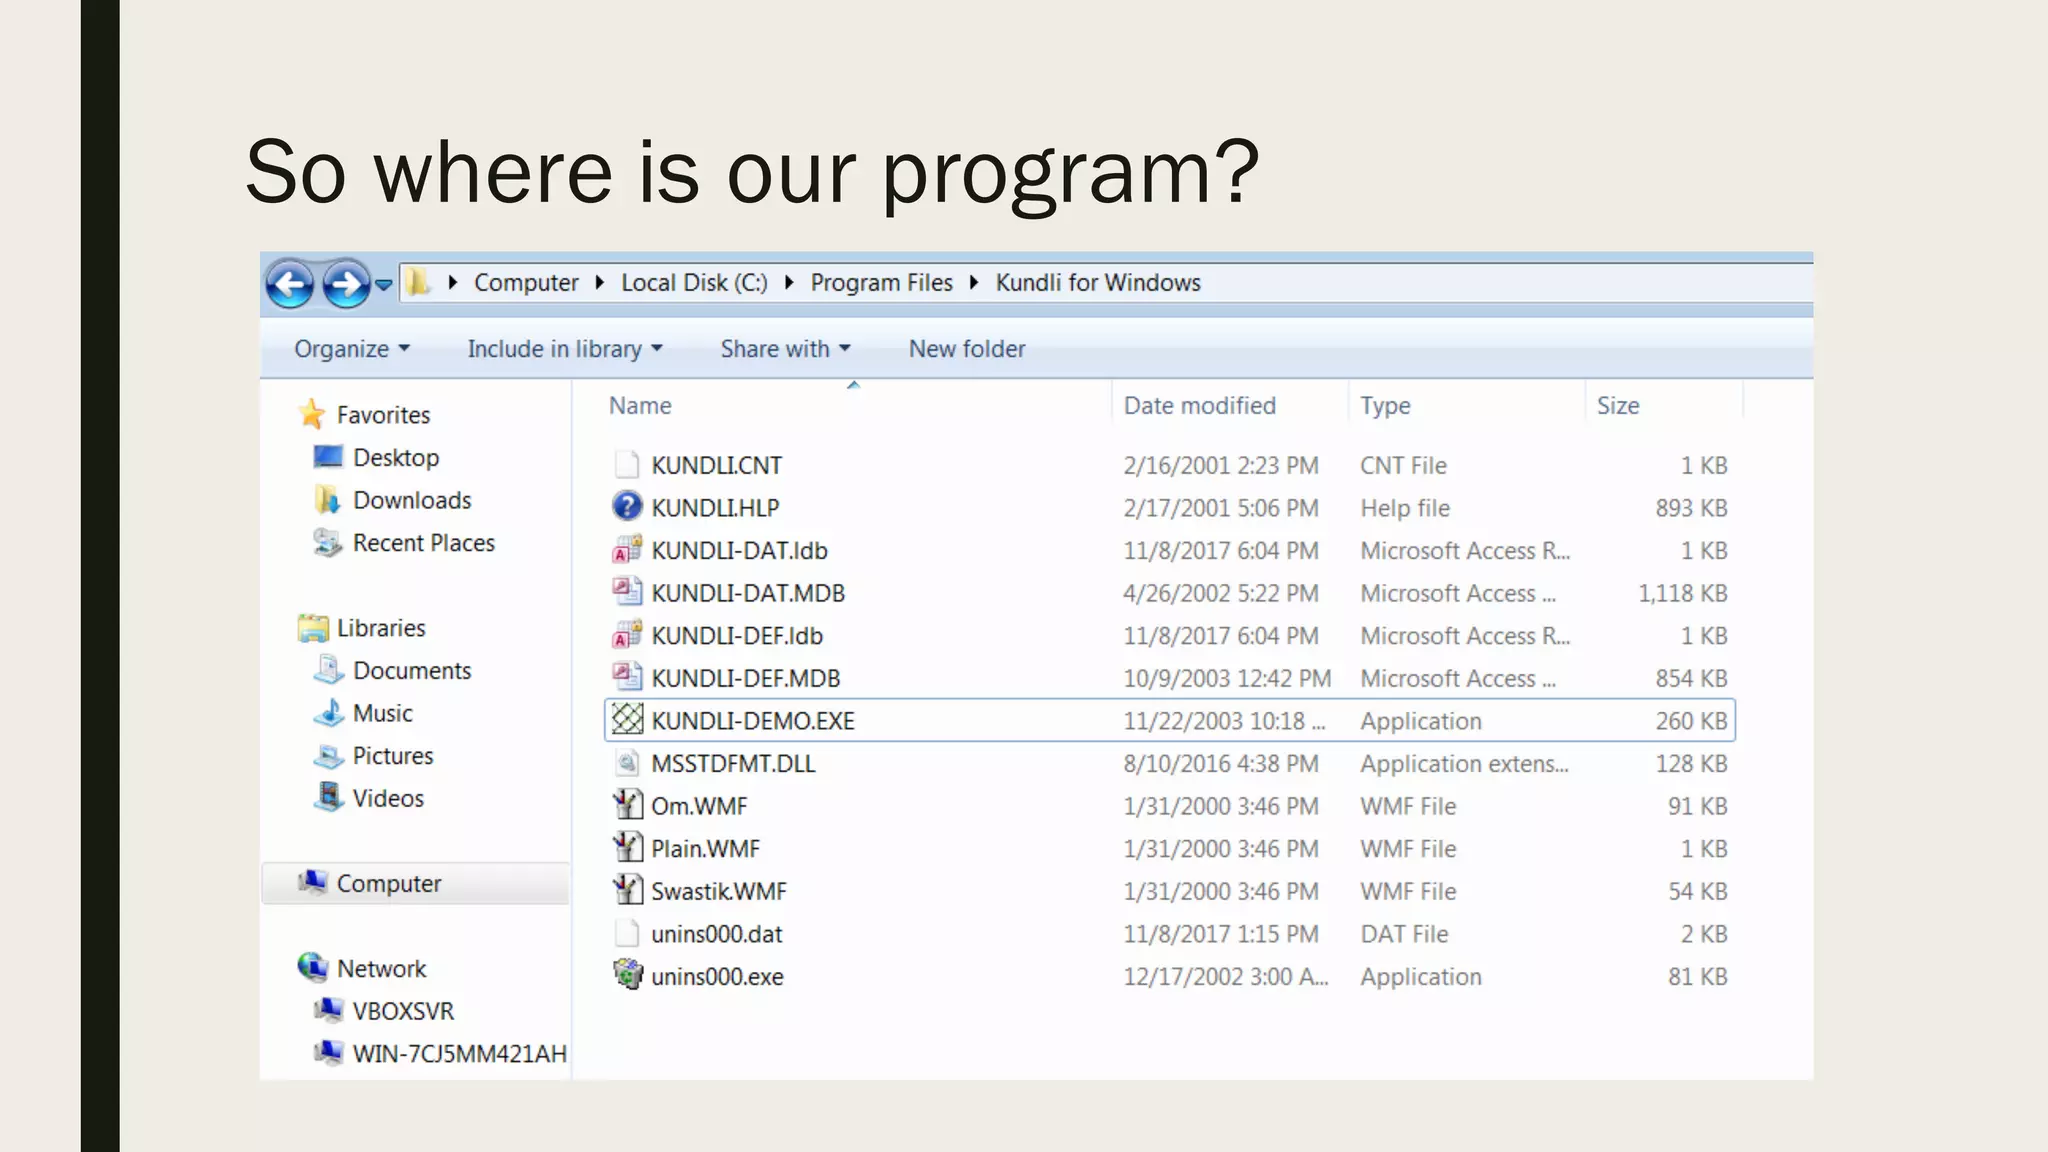Screen dimensions: 2048x1152
Task: Click the 10/9/2003 12:42 PM date cell
Action: click(x=1227, y=679)
